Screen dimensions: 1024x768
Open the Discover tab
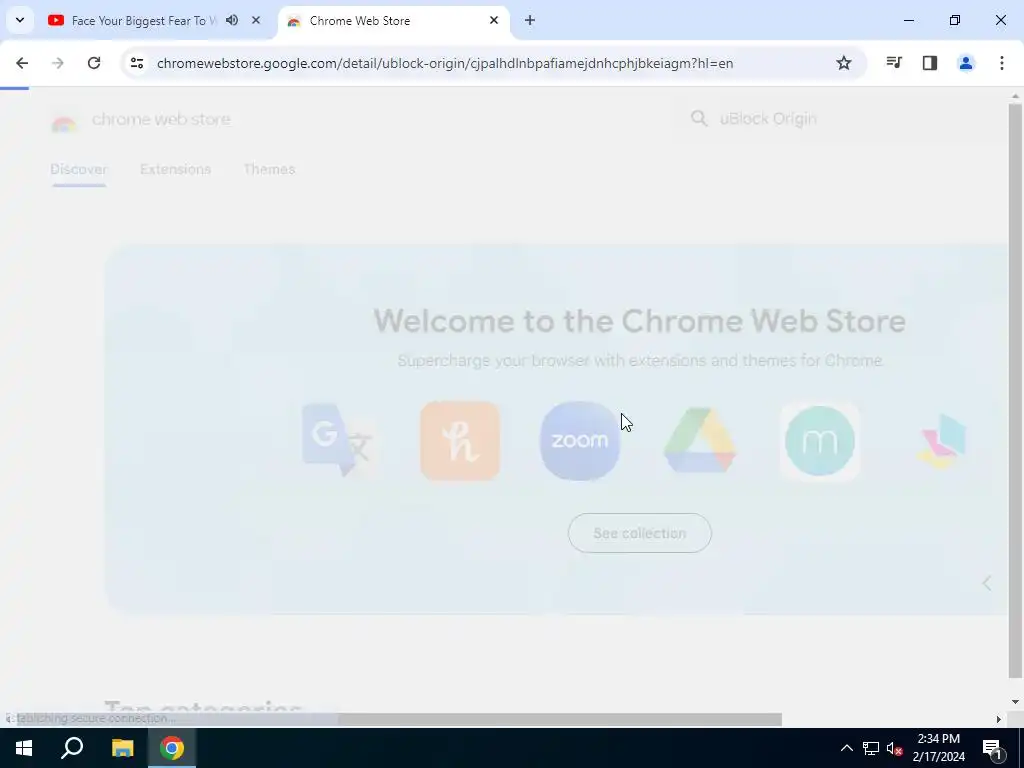pyautogui.click(x=78, y=169)
